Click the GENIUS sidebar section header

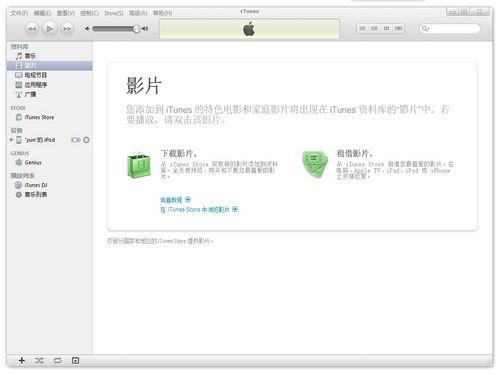coord(20,153)
